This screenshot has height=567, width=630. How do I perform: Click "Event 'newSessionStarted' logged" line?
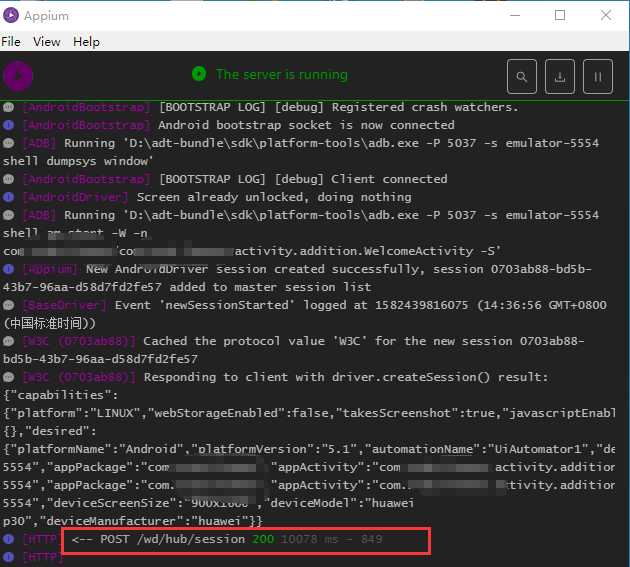pyautogui.click(x=360, y=305)
